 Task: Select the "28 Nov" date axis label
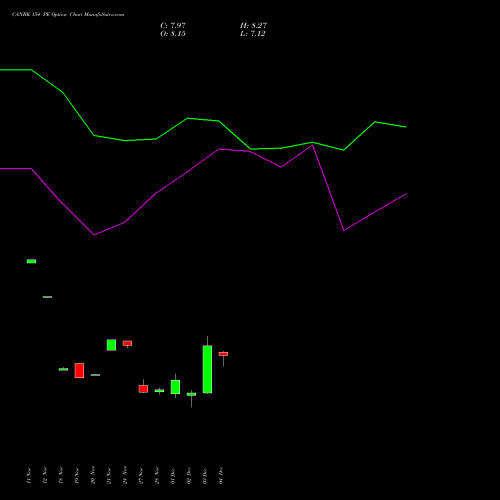coord(157,475)
